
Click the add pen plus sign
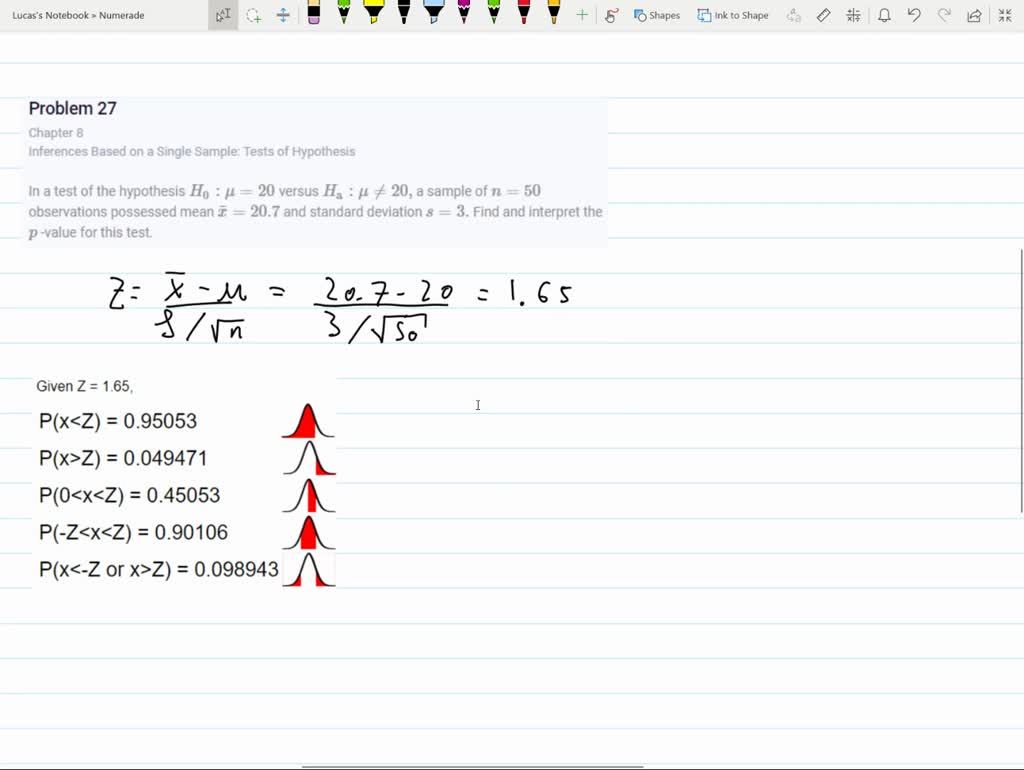click(581, 15)
